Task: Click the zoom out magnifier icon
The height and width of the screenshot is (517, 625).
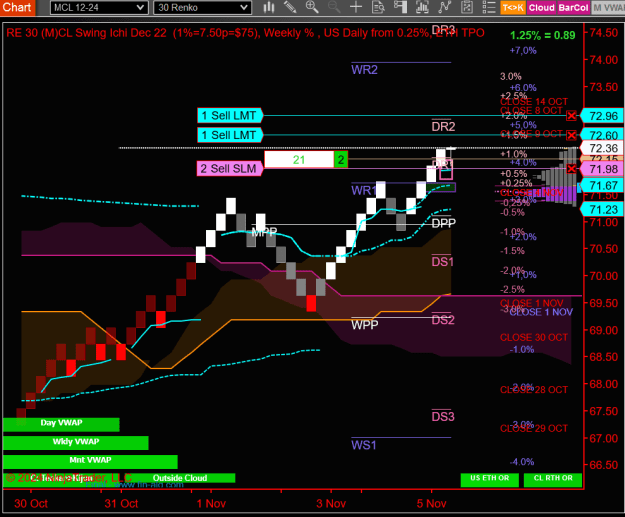Action: (x=334, y=7)
